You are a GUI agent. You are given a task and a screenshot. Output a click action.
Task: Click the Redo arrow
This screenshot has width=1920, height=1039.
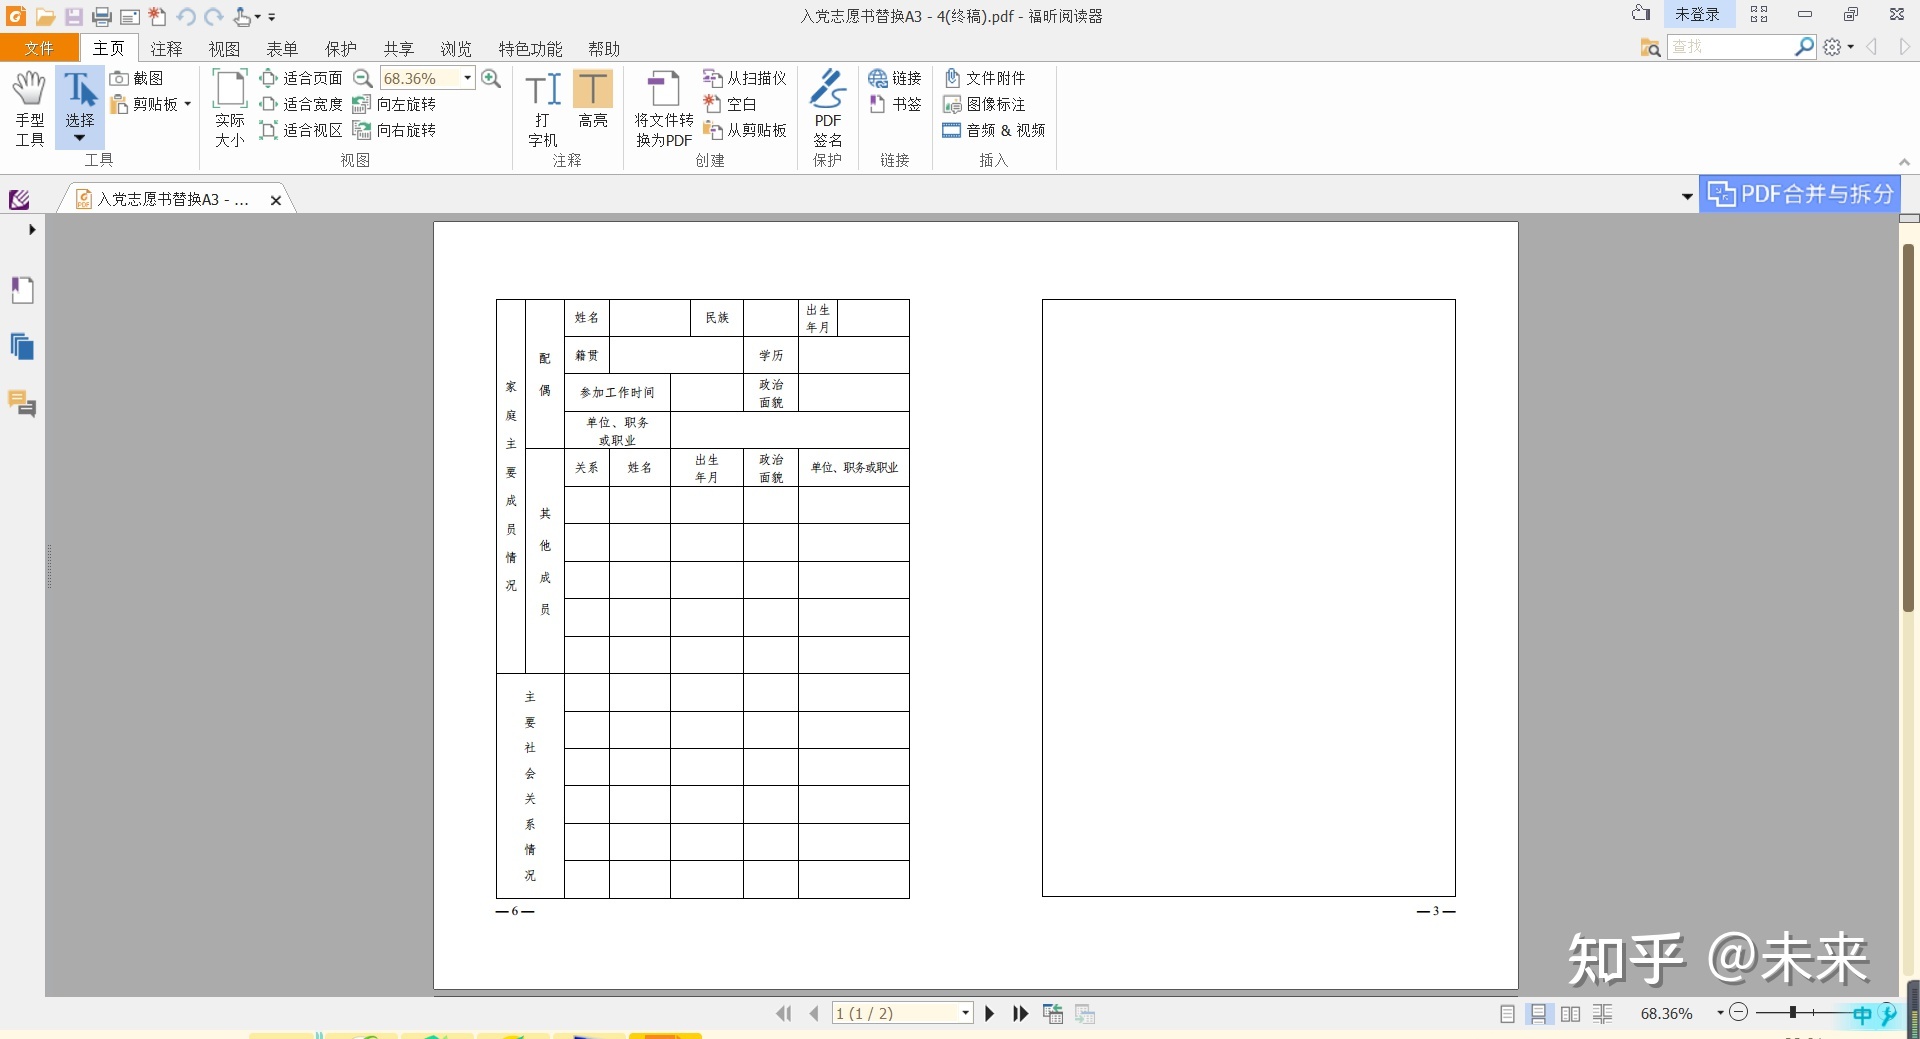coord(213,16)
